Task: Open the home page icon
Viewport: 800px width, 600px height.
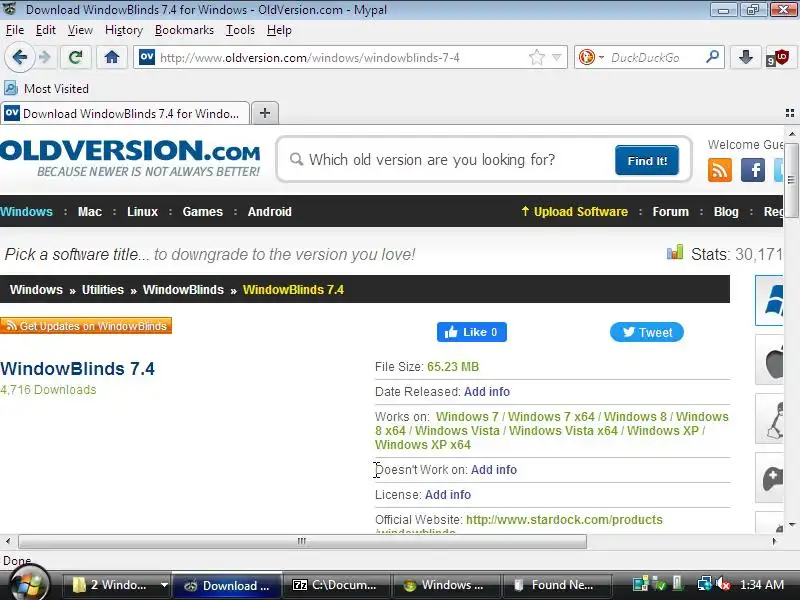Action: tap(112, 57)
